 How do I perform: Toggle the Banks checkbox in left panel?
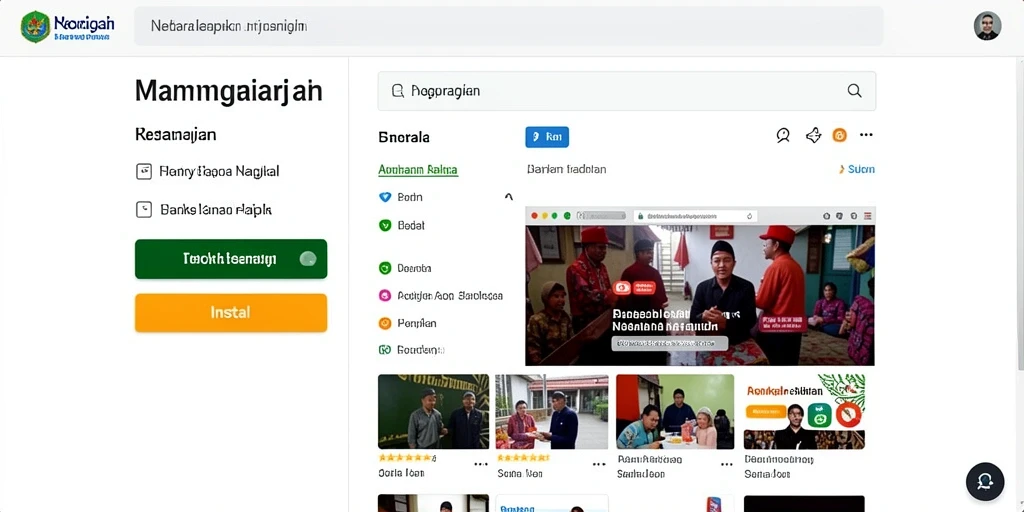pos(143,210)
